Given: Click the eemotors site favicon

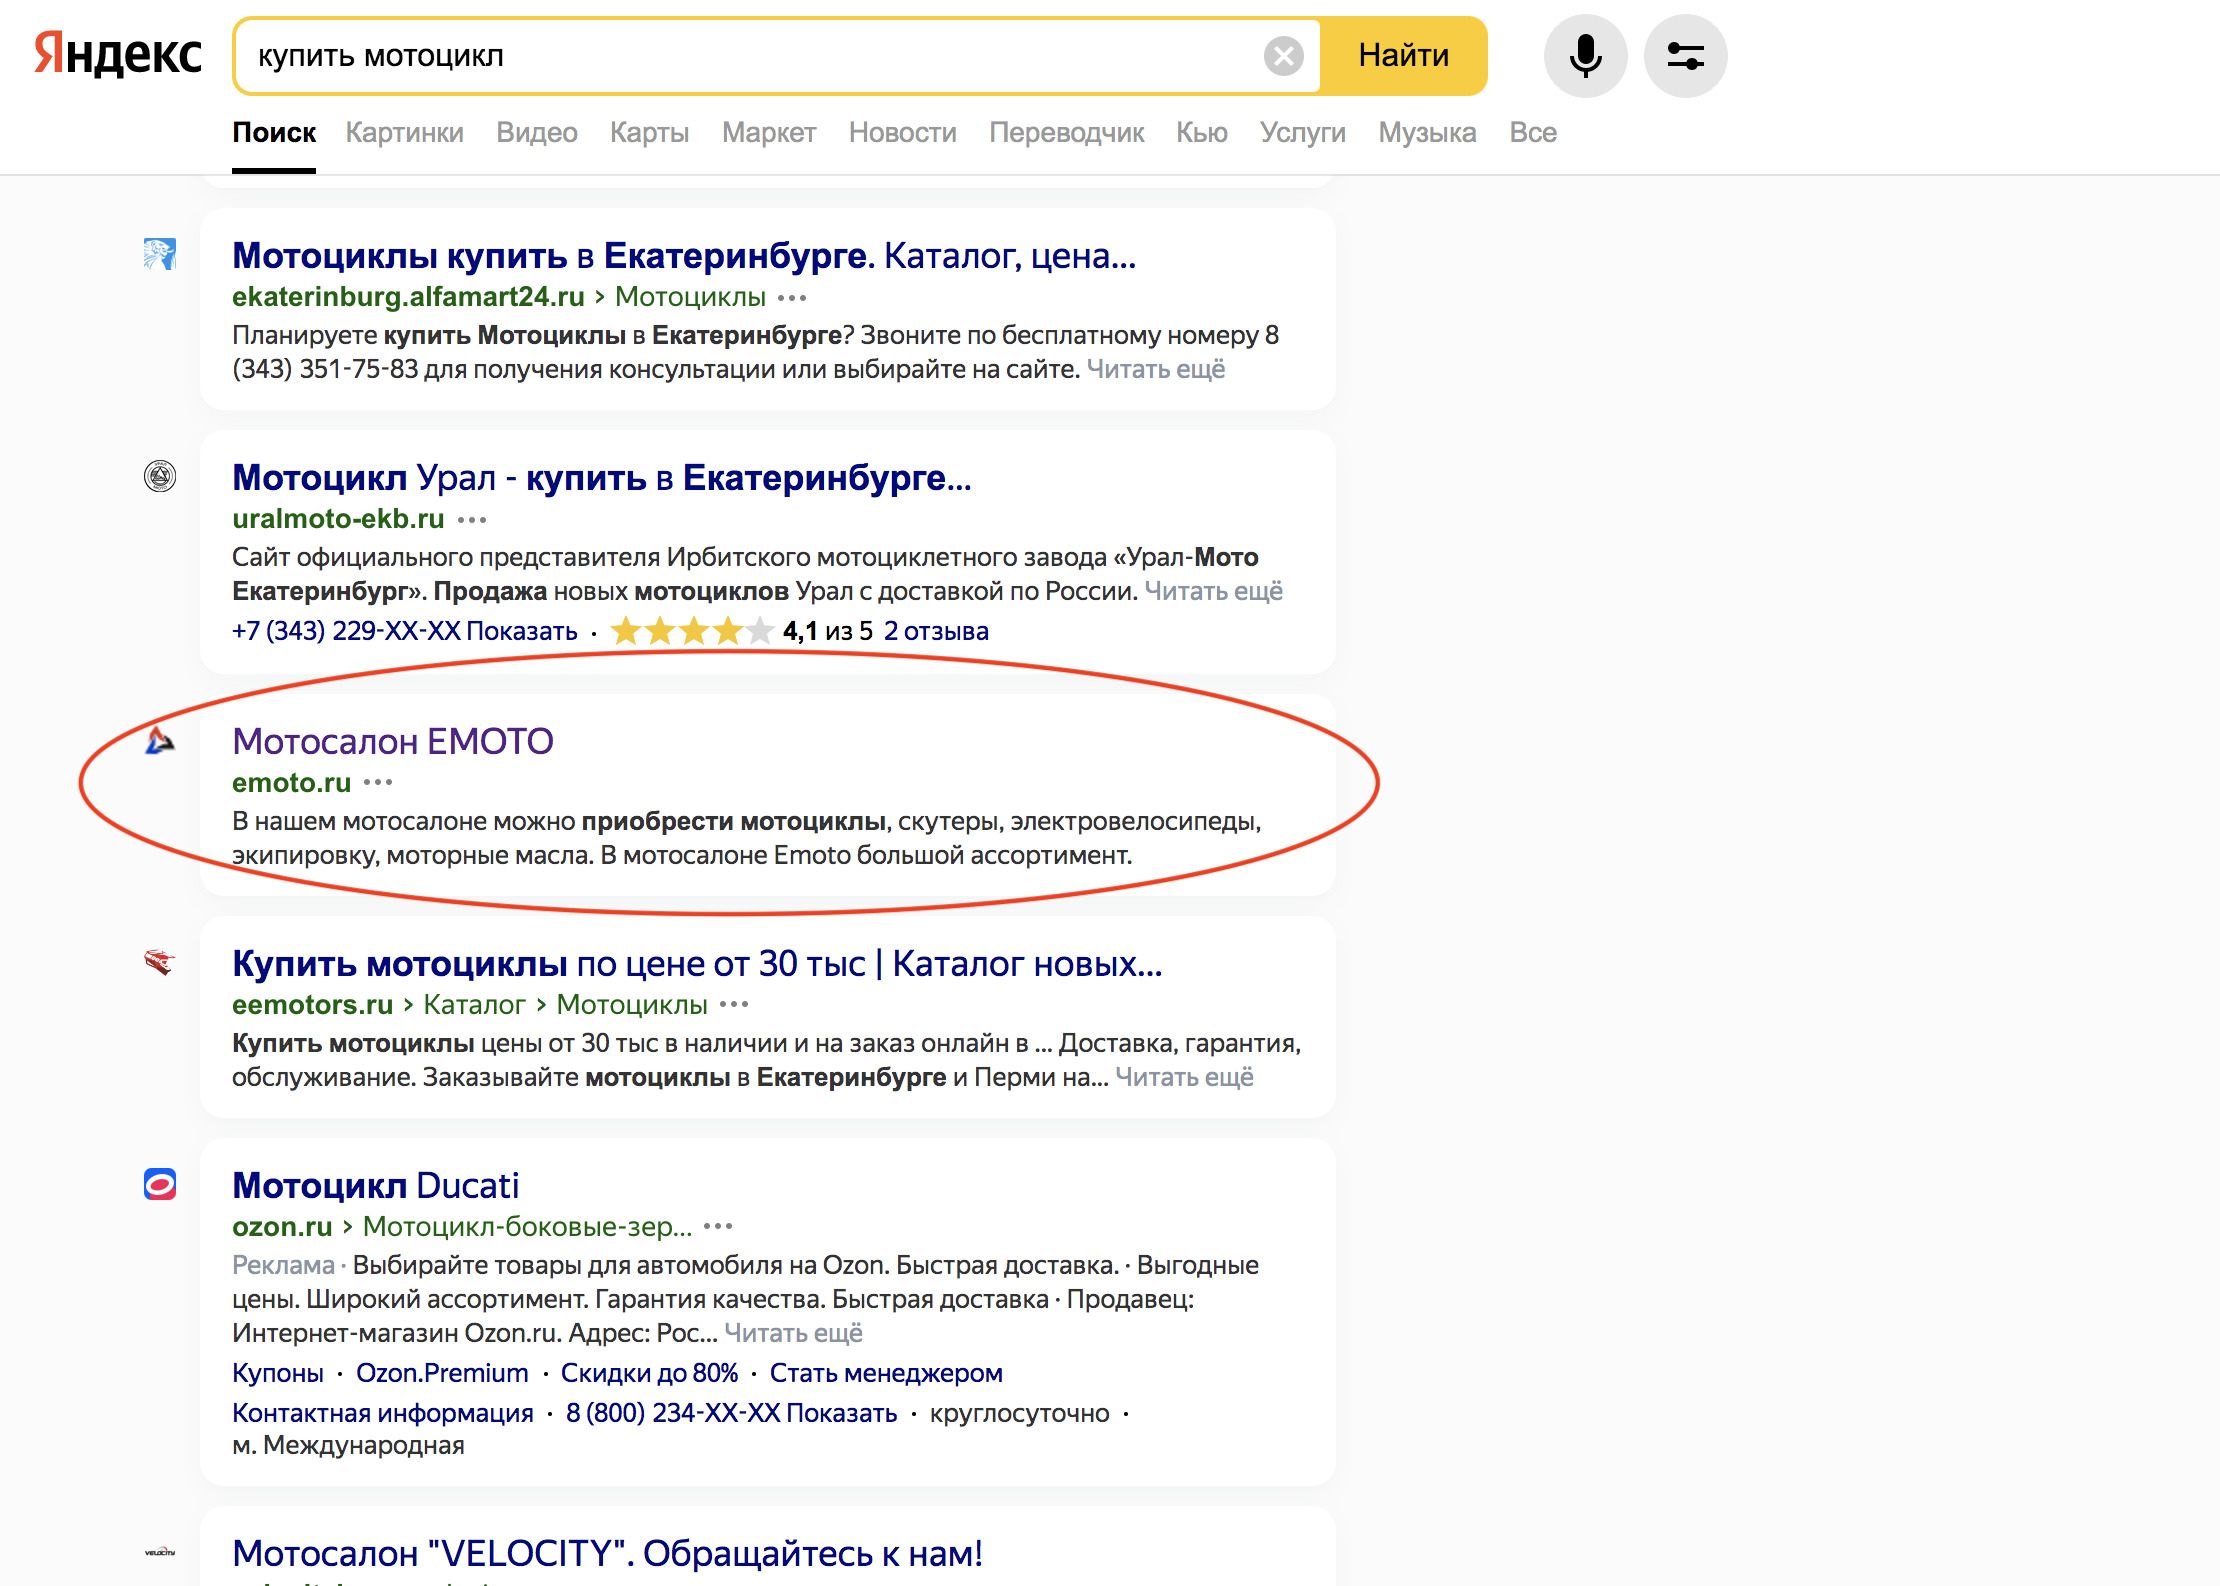Looking at the screenshot, I should point(160,962).
